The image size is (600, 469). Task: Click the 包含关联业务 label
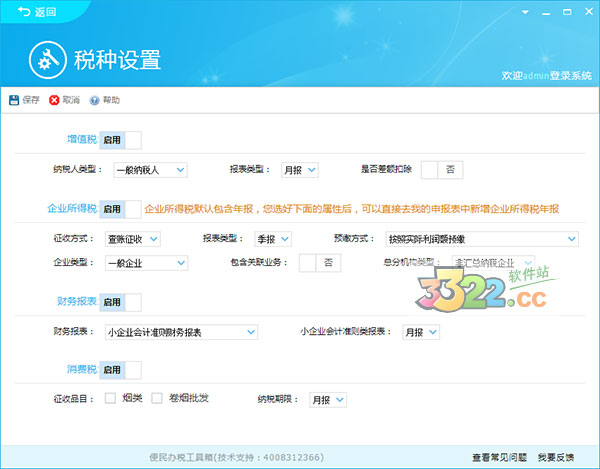click(259, 262)
